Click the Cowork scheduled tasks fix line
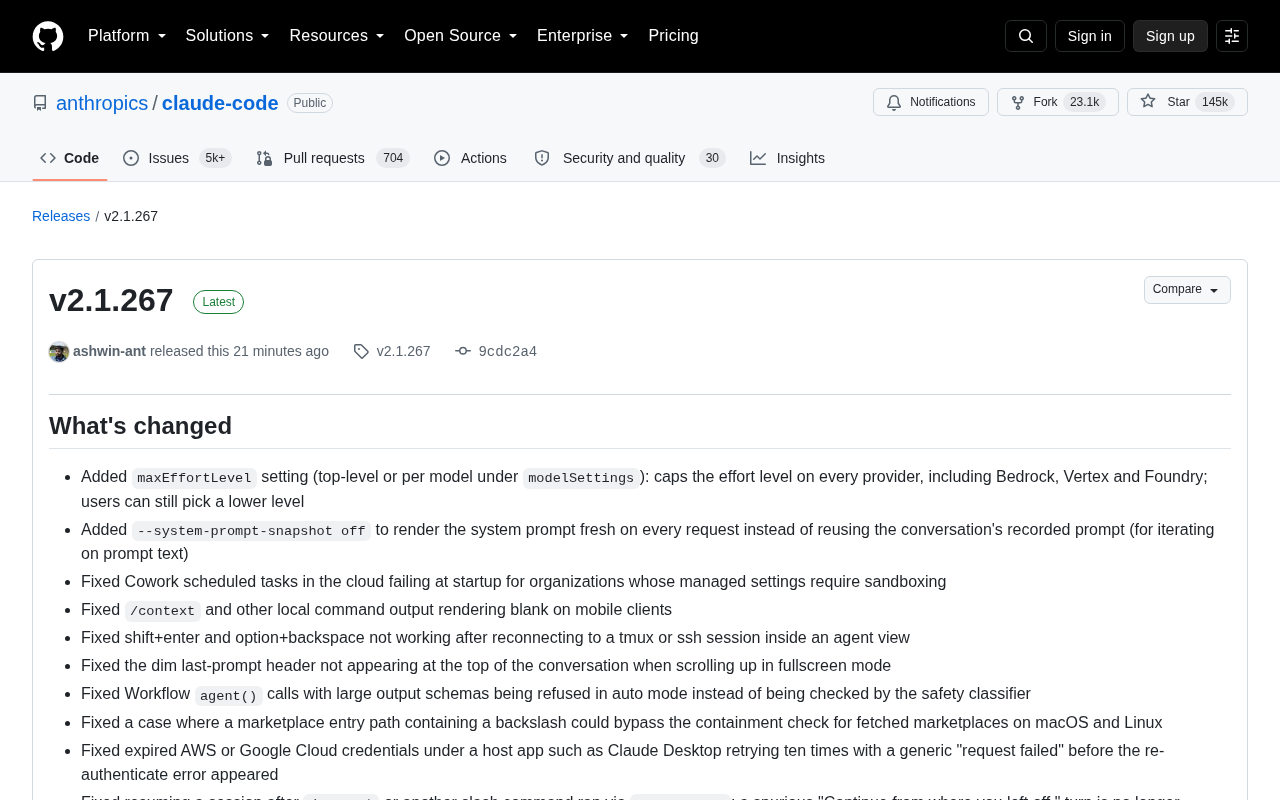Image resolution: width=1280 pixels, height=800 pixels. click(x=513, y=582)
